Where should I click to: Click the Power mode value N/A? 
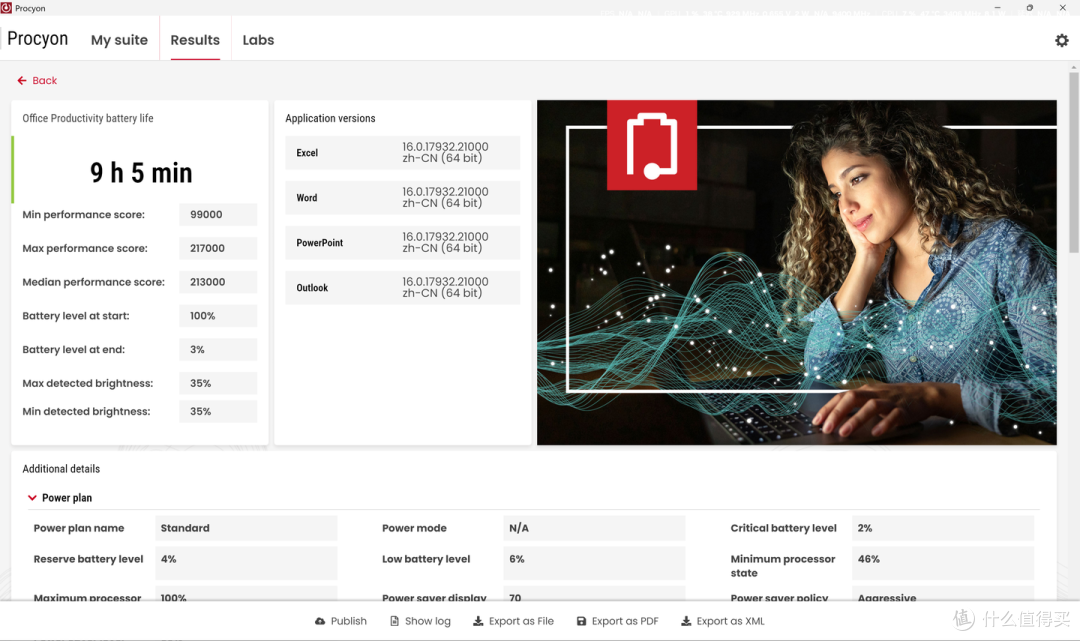(x=594, y=528)
